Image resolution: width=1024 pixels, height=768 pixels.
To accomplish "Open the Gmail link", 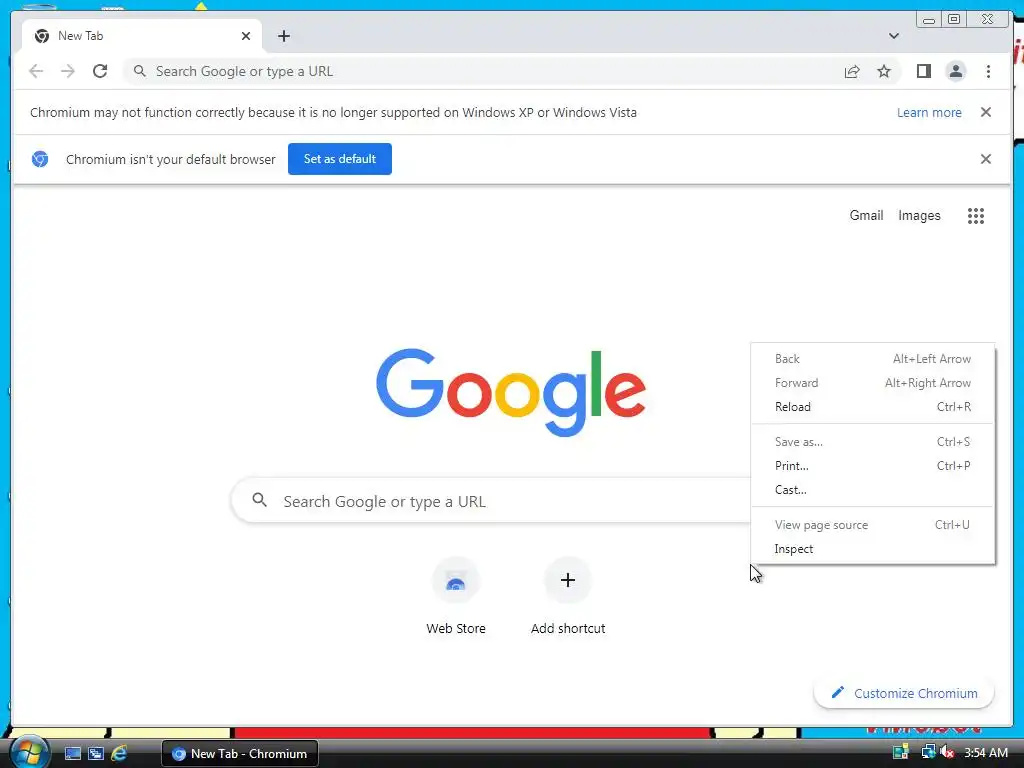I will click(866, 216).
